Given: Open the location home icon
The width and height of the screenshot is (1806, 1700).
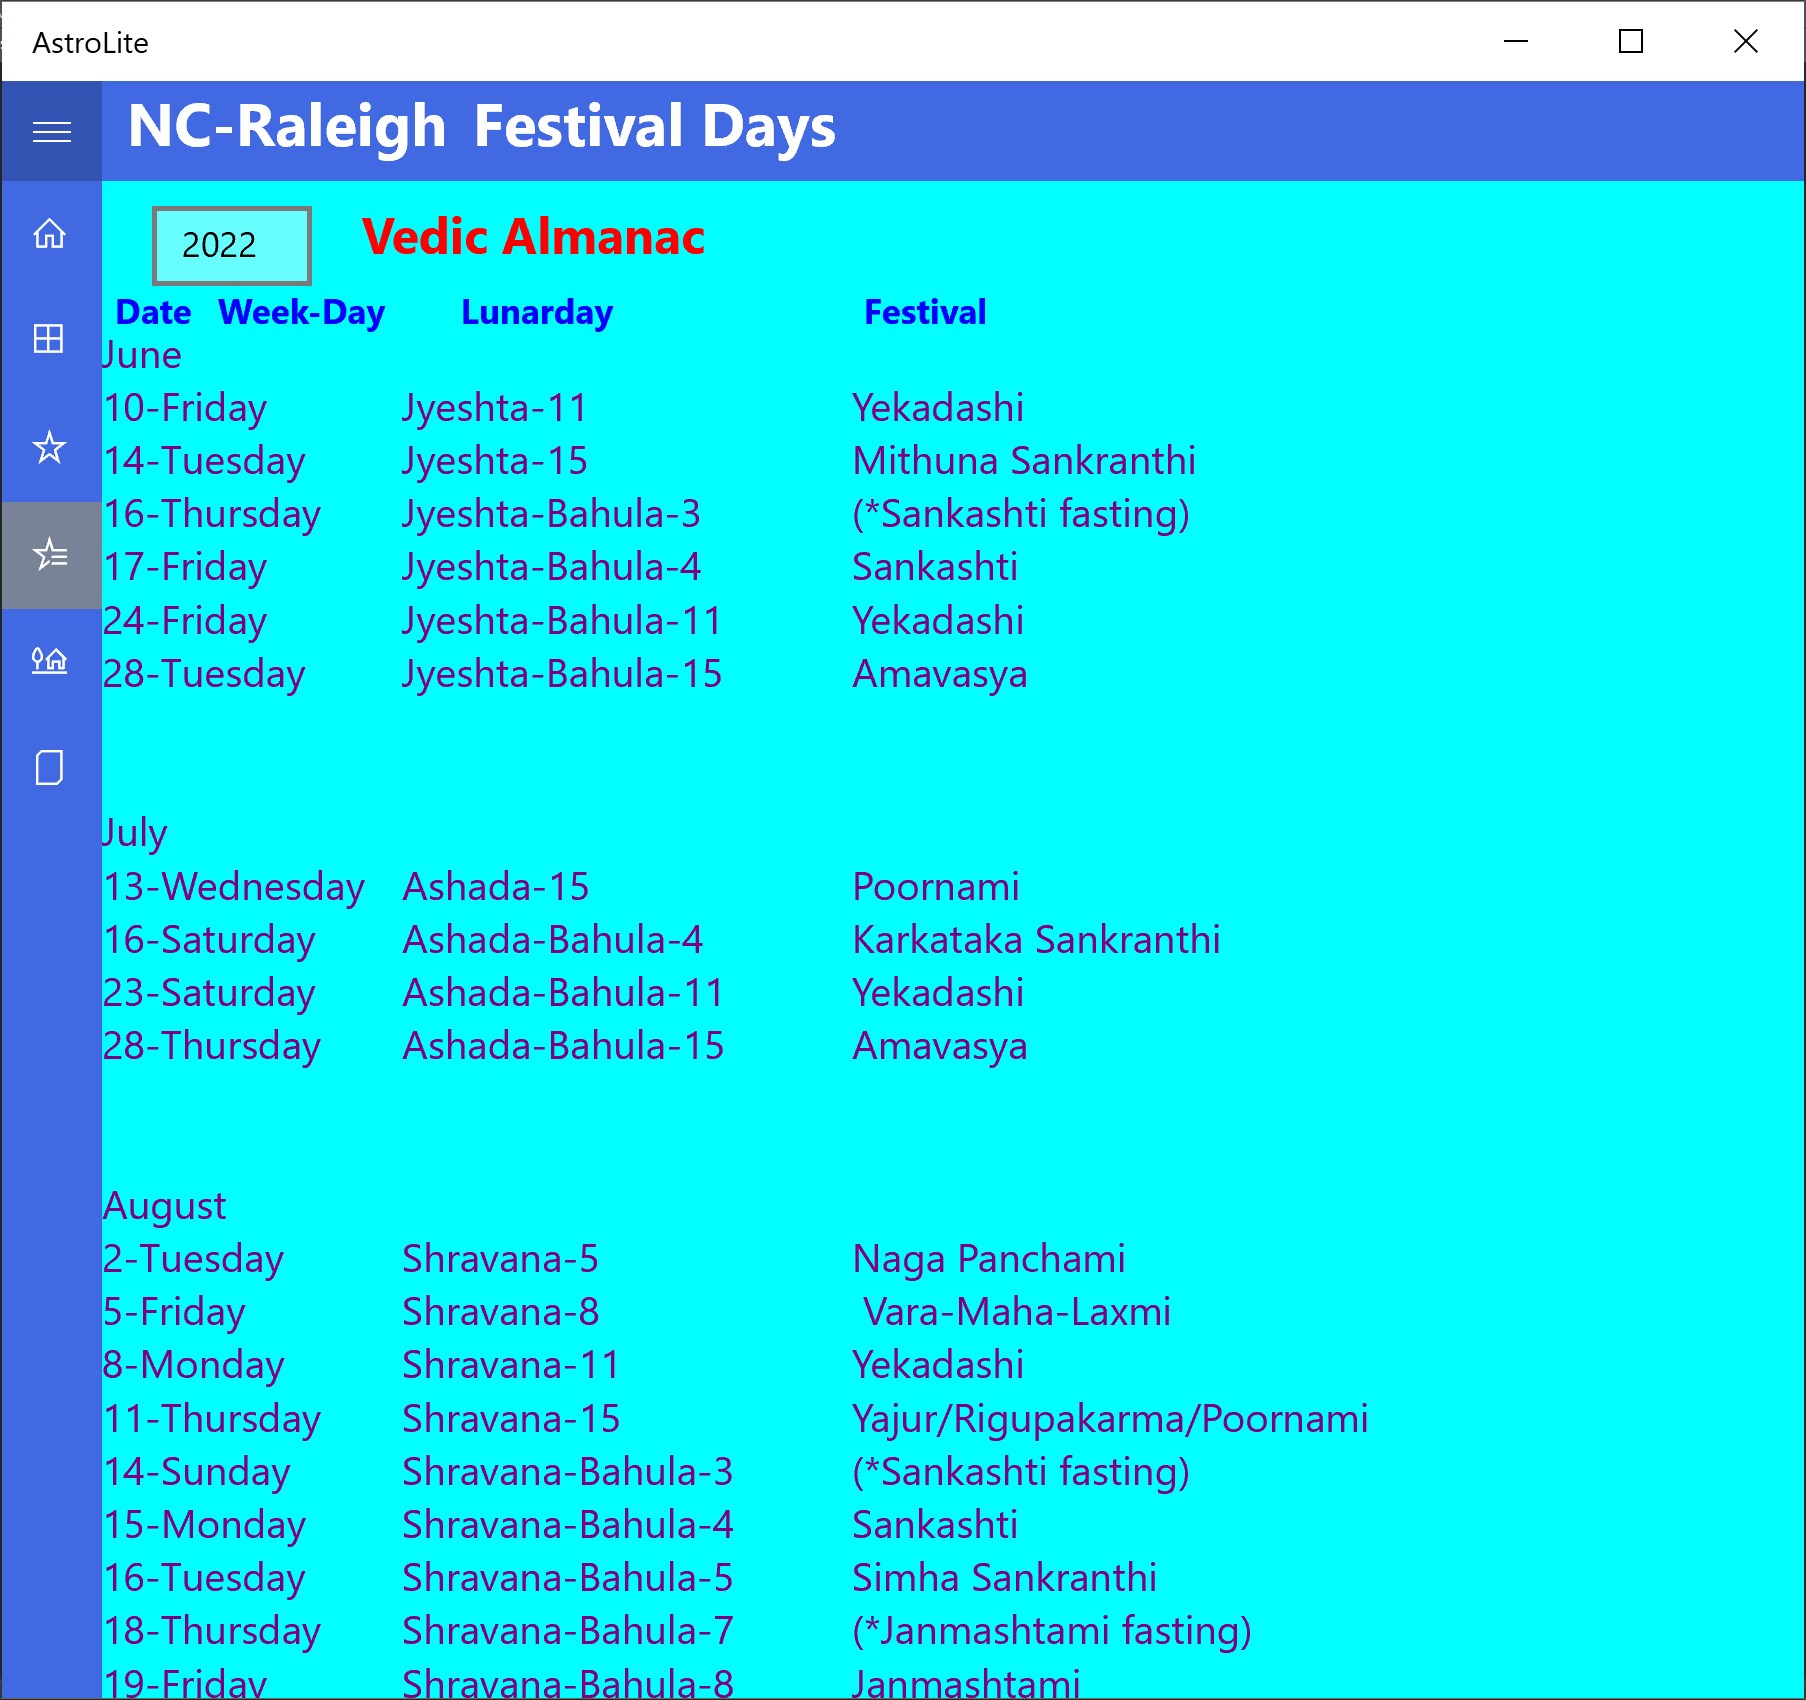Looking at the screenshot, I should [50, 661].
